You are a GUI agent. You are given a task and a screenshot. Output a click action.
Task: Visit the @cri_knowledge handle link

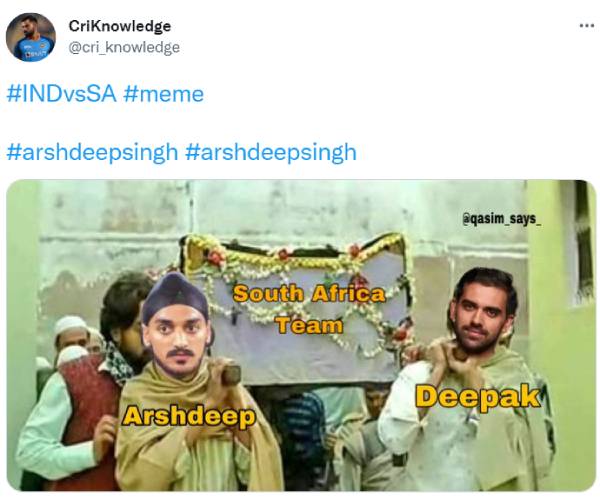click(124, 47)
